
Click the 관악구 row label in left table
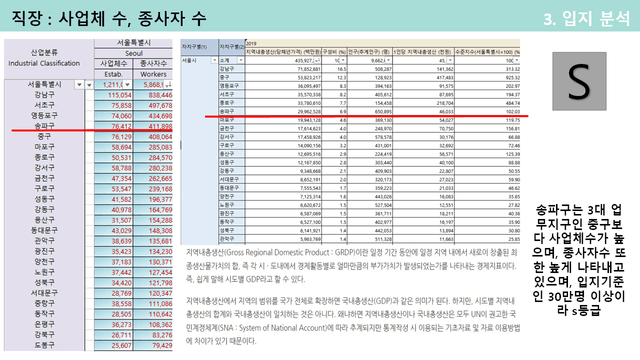click(x=44, y=241)
